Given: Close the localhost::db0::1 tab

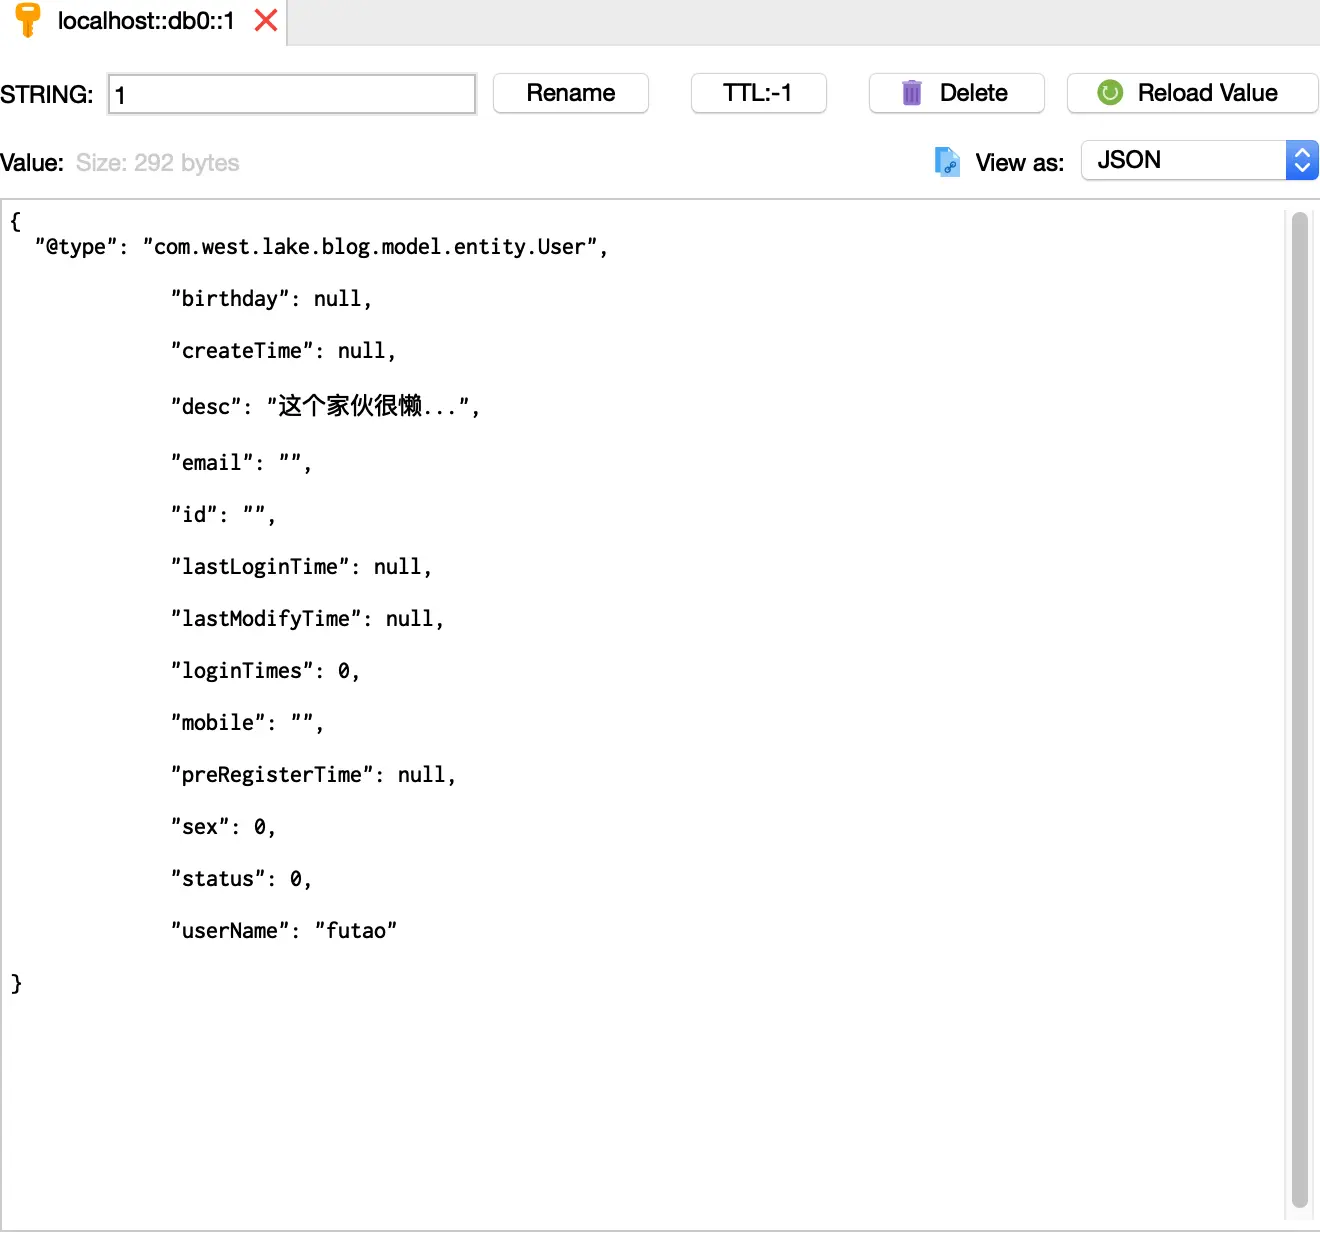Looking at the screenshot, I should 266,20.
